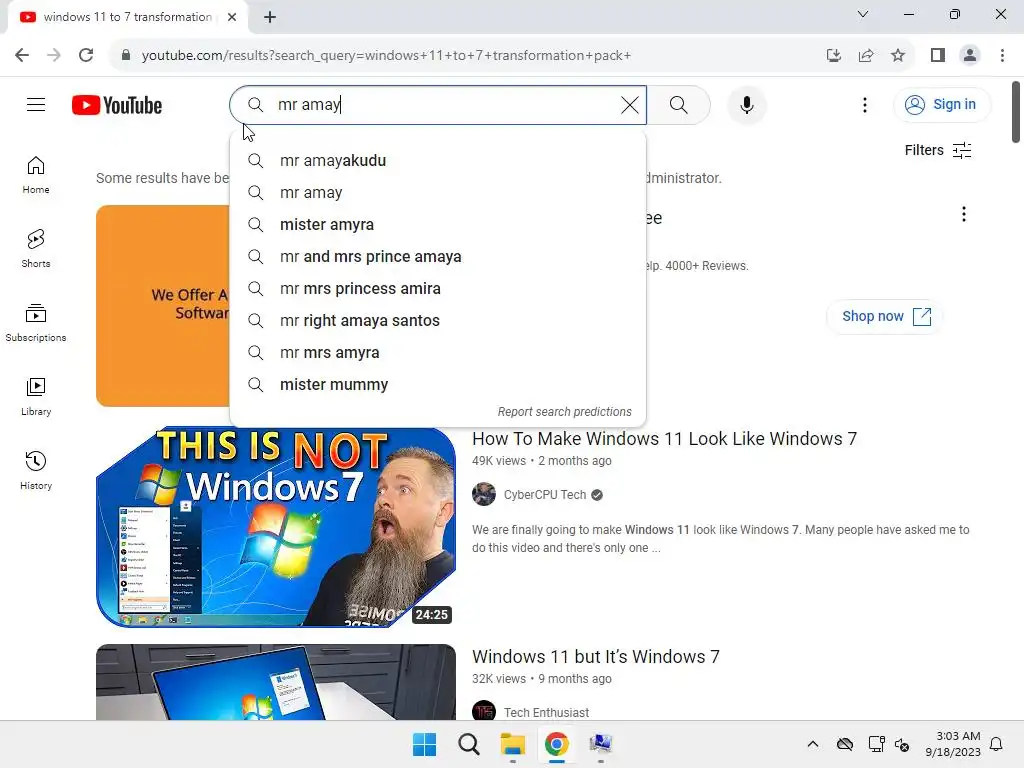Close the 'windows 11 to 7 transformation' tab
Image resolution: width=1024 pixels, height=768 pixels.
[x=232, y=17]
